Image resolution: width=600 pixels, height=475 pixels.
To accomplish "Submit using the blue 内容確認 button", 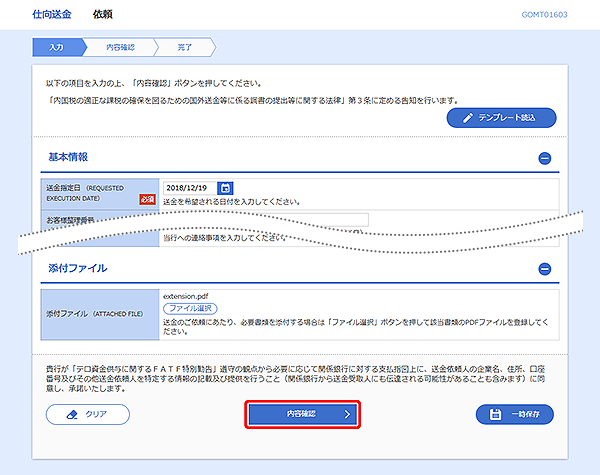I will (x=302, y=413).
